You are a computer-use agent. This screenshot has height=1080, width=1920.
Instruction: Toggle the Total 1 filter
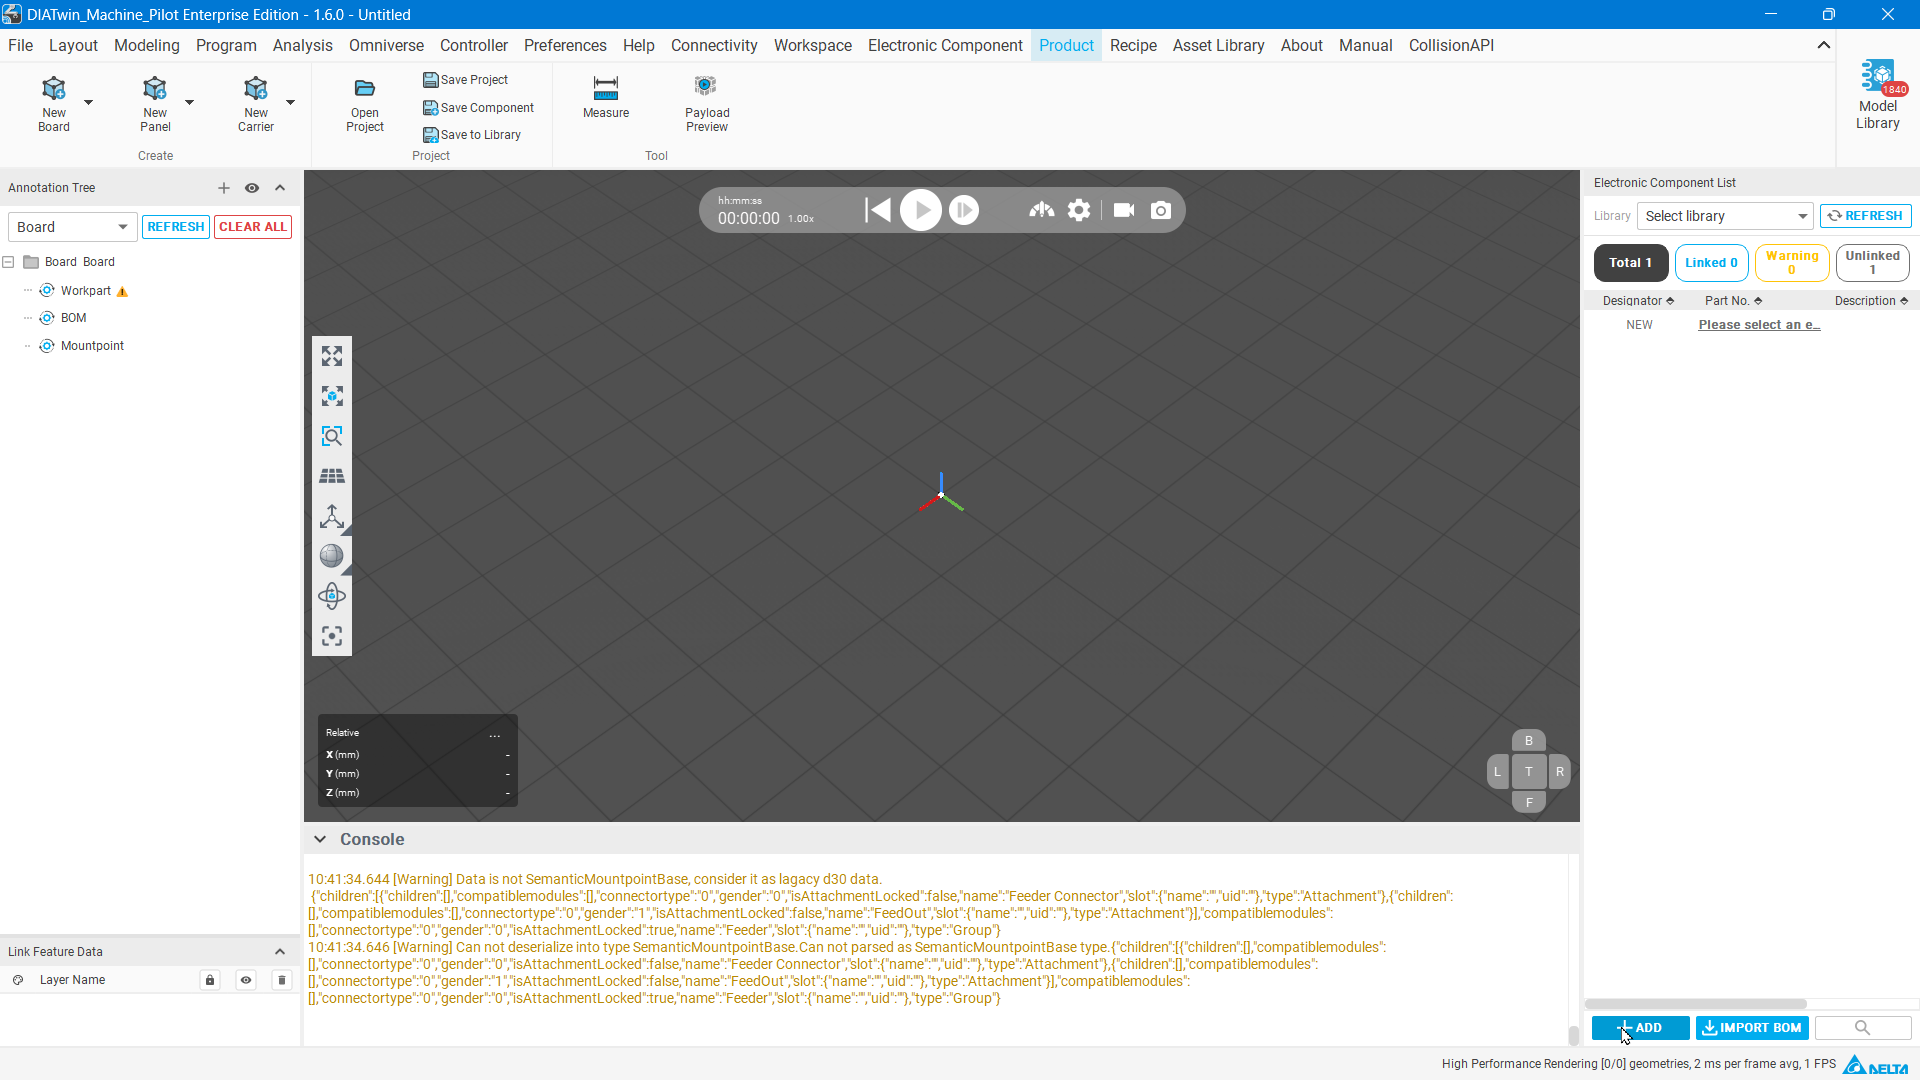pyautogui.click(x=1631, y=263)
